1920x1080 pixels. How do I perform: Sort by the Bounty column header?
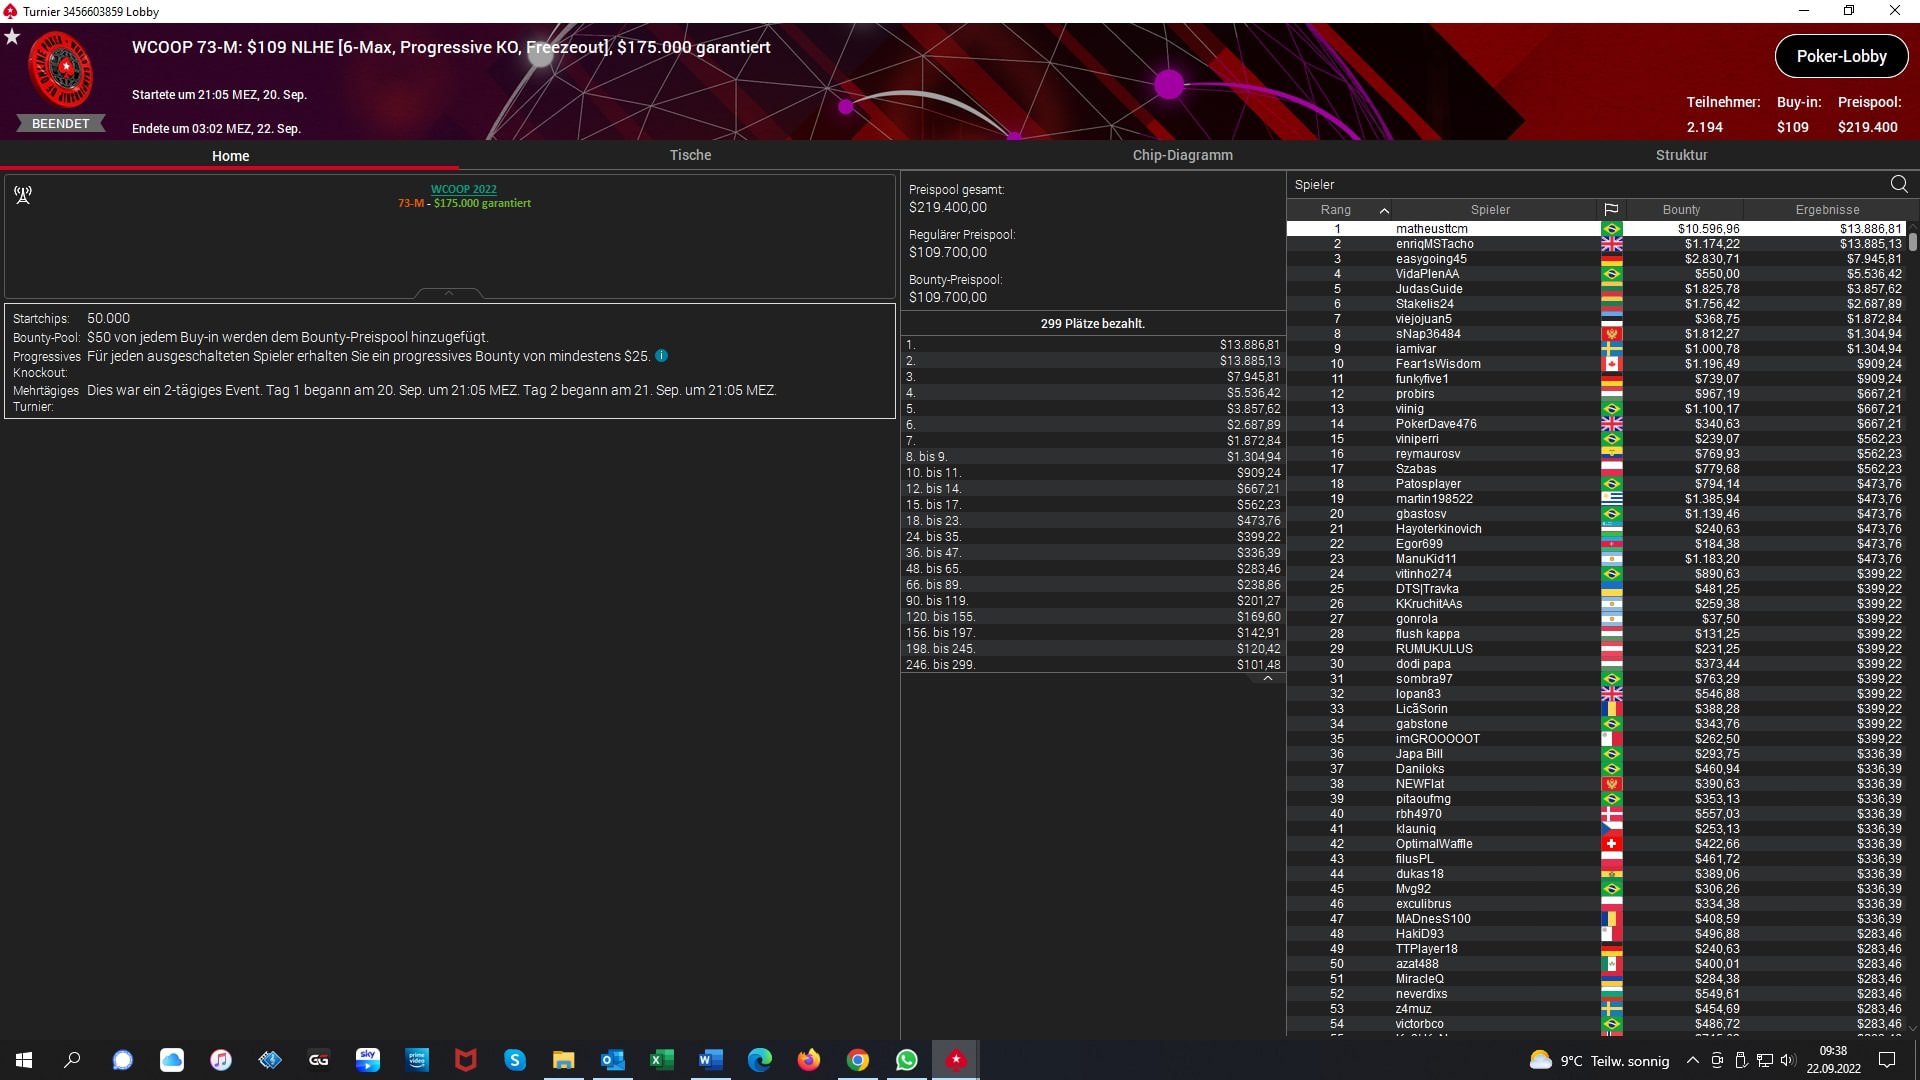click(x=1681, y=210)
